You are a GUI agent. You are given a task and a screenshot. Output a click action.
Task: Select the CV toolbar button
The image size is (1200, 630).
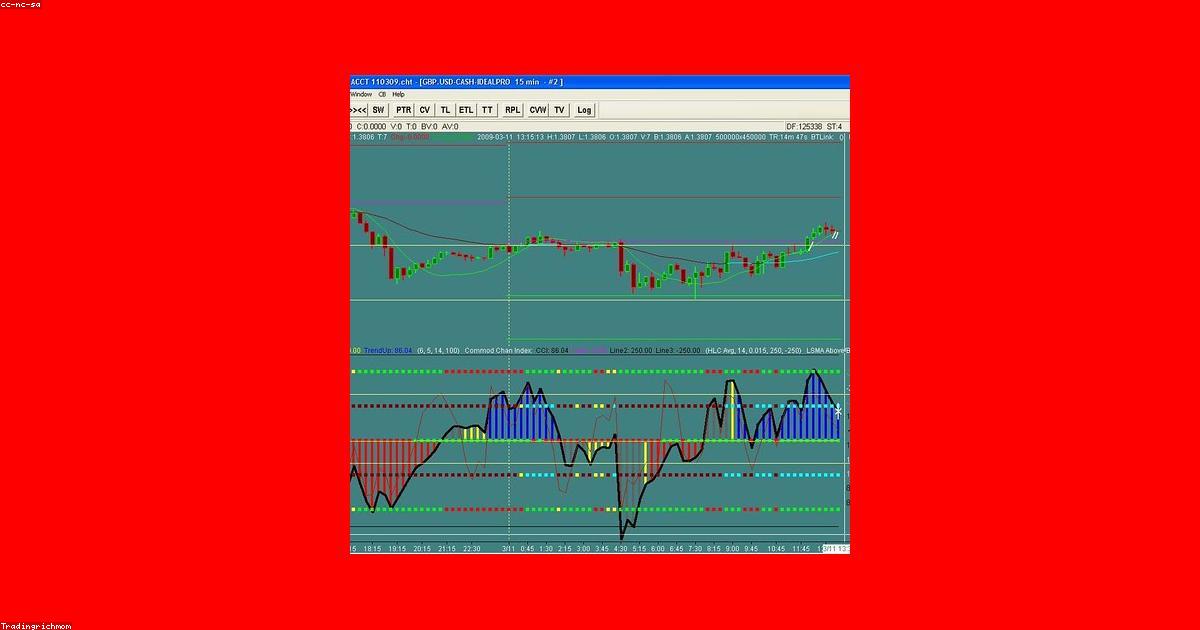(425, 110)
